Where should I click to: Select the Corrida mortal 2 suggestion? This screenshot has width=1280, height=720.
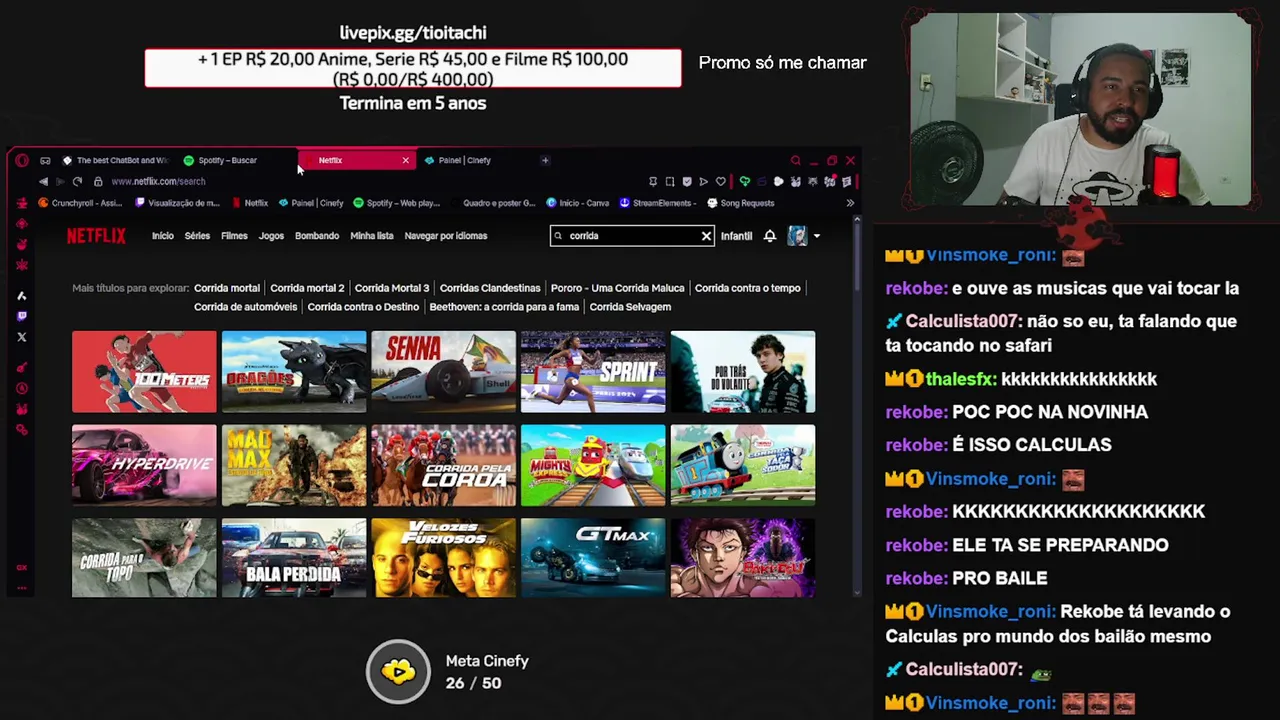(x=307, y=288)
